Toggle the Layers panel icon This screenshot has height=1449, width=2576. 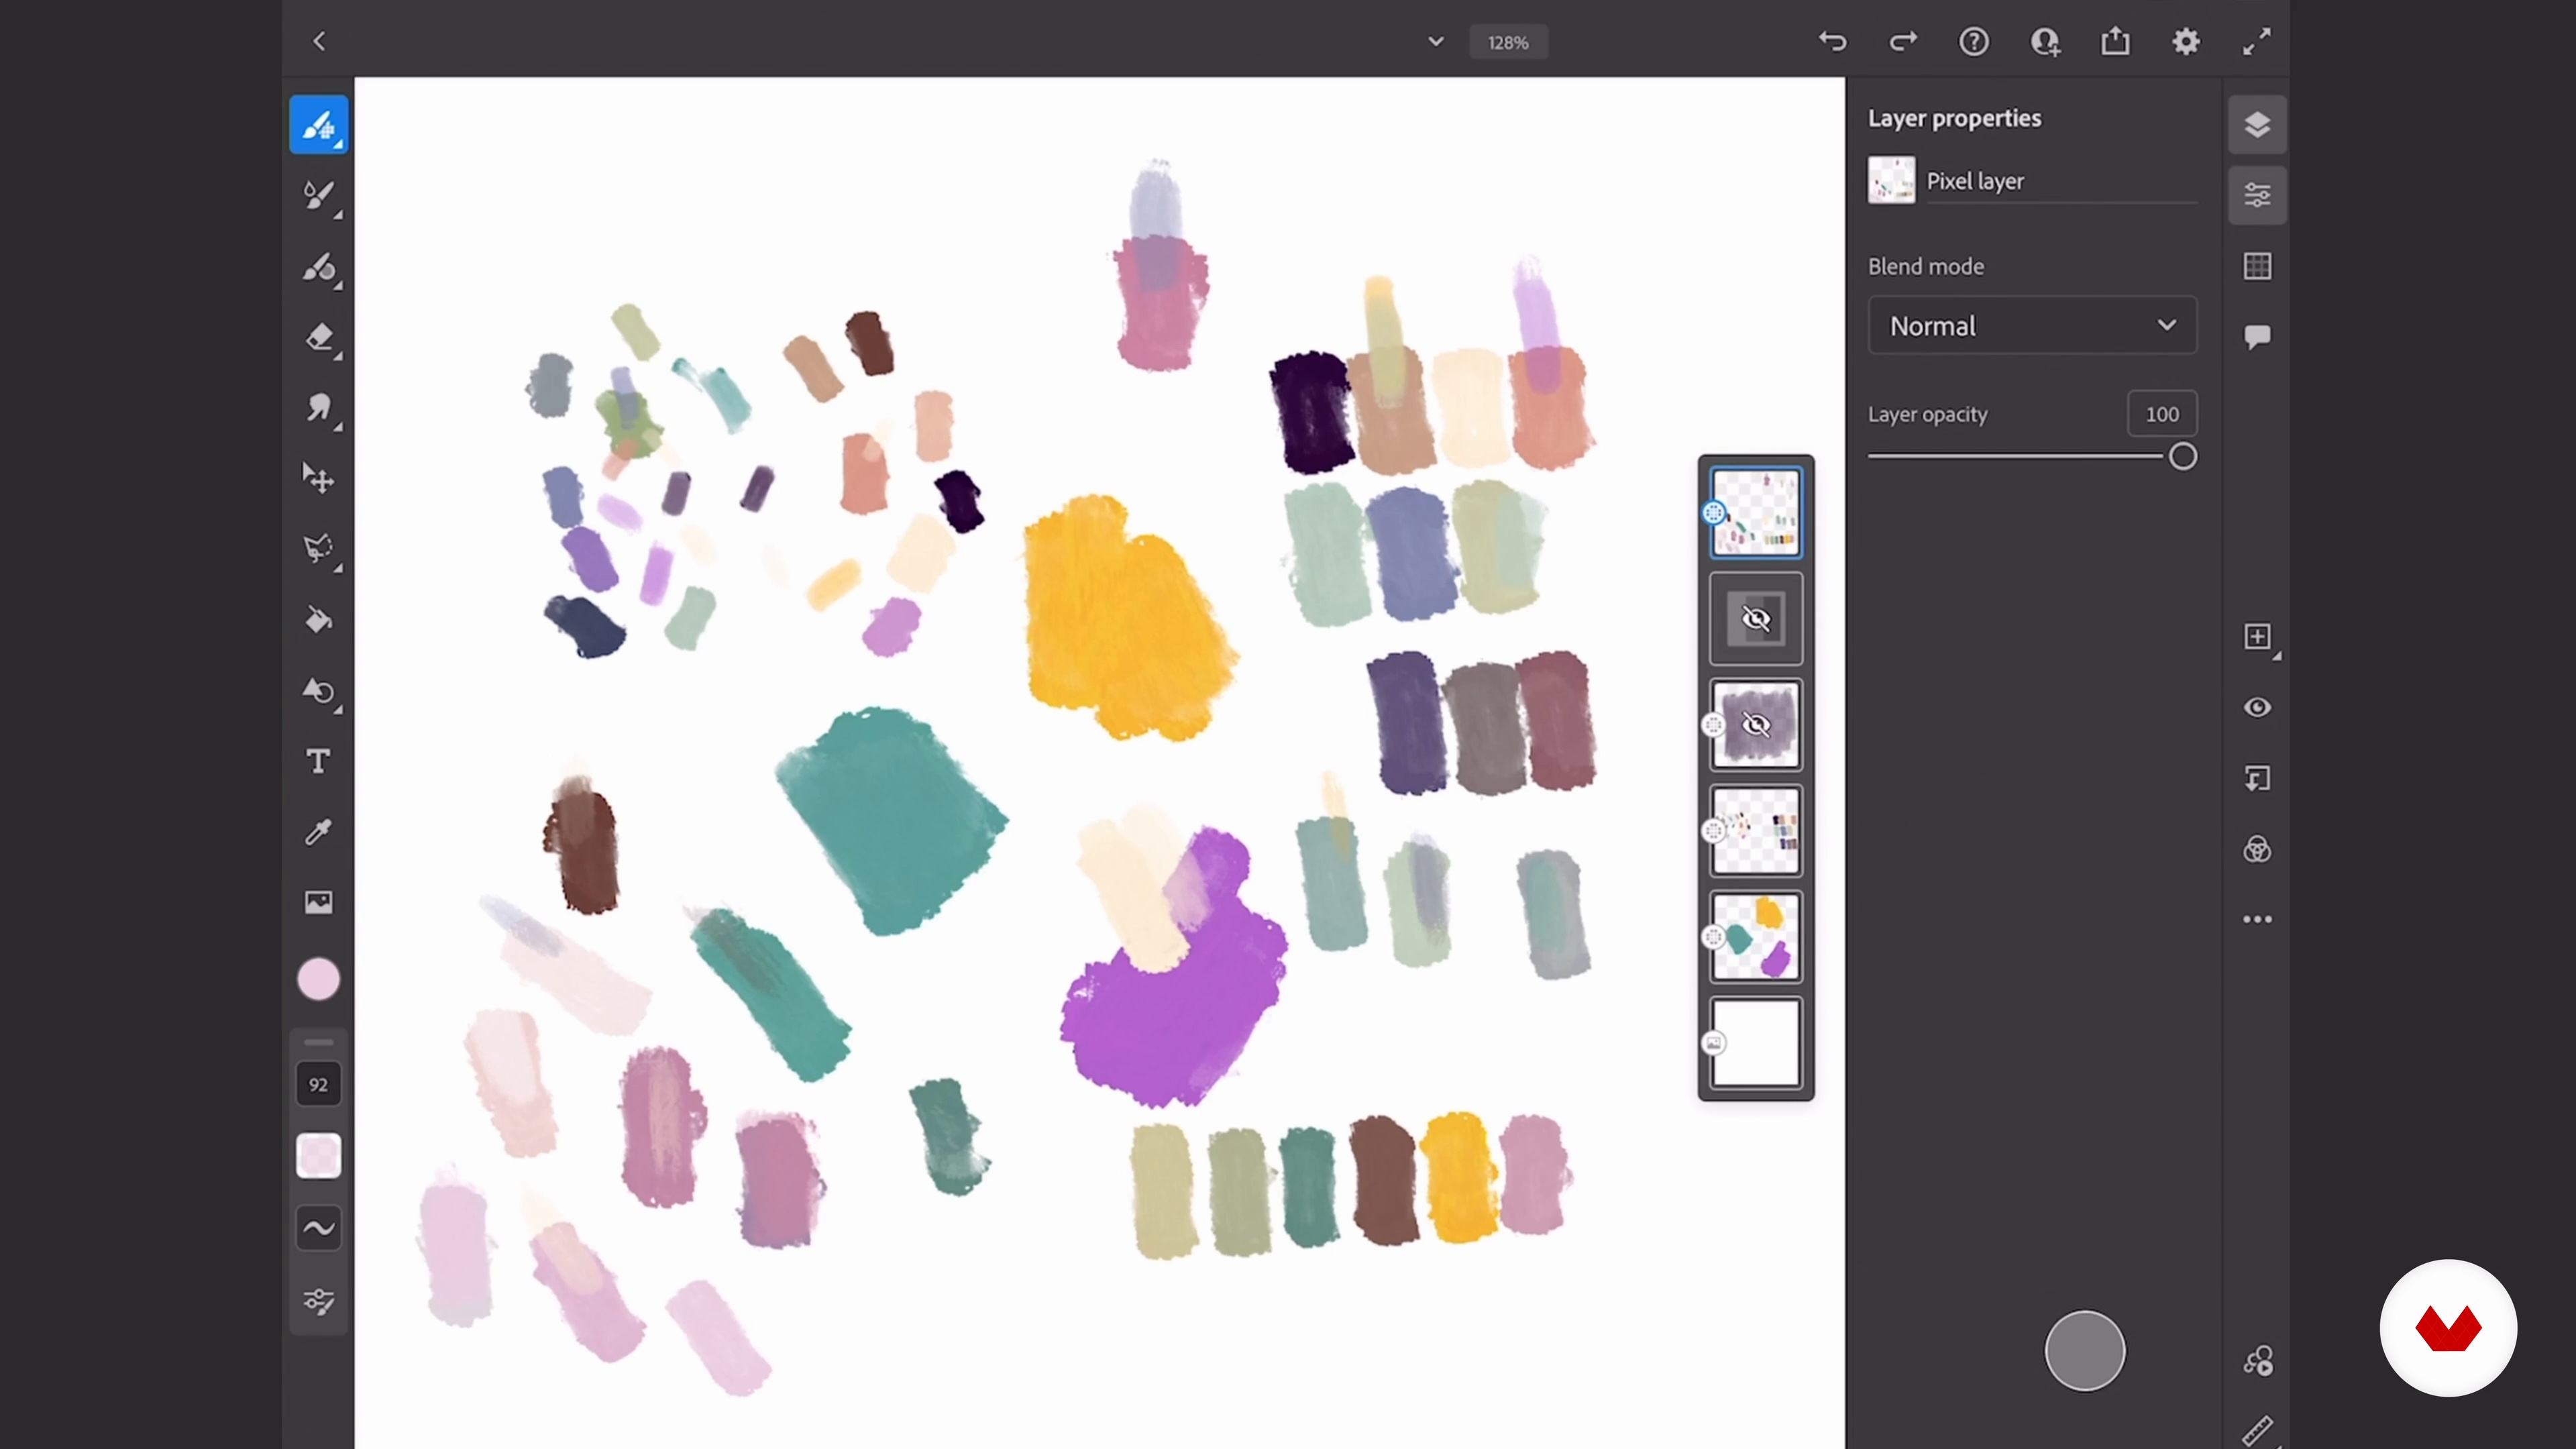pos(2257,125)
